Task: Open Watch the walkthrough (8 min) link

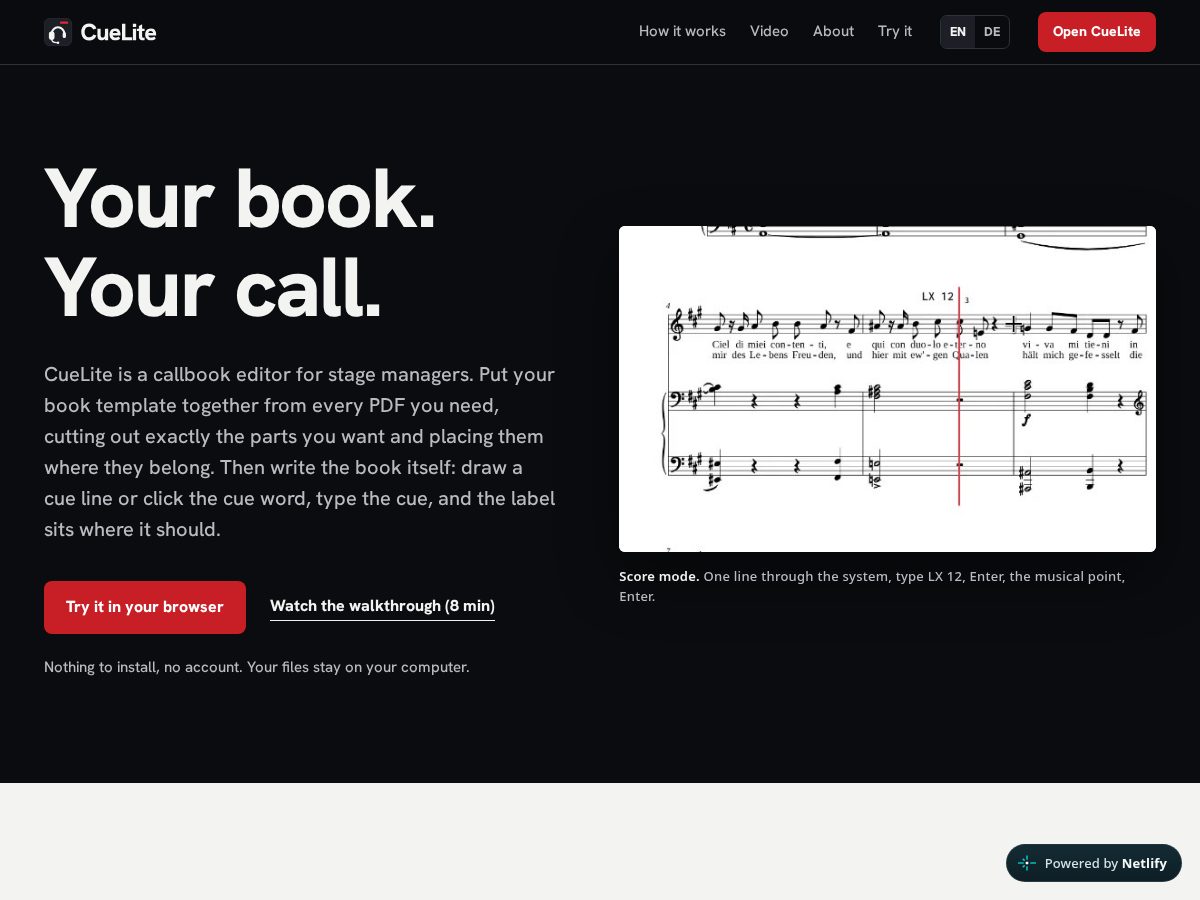Action: click(x=382, y=606)
